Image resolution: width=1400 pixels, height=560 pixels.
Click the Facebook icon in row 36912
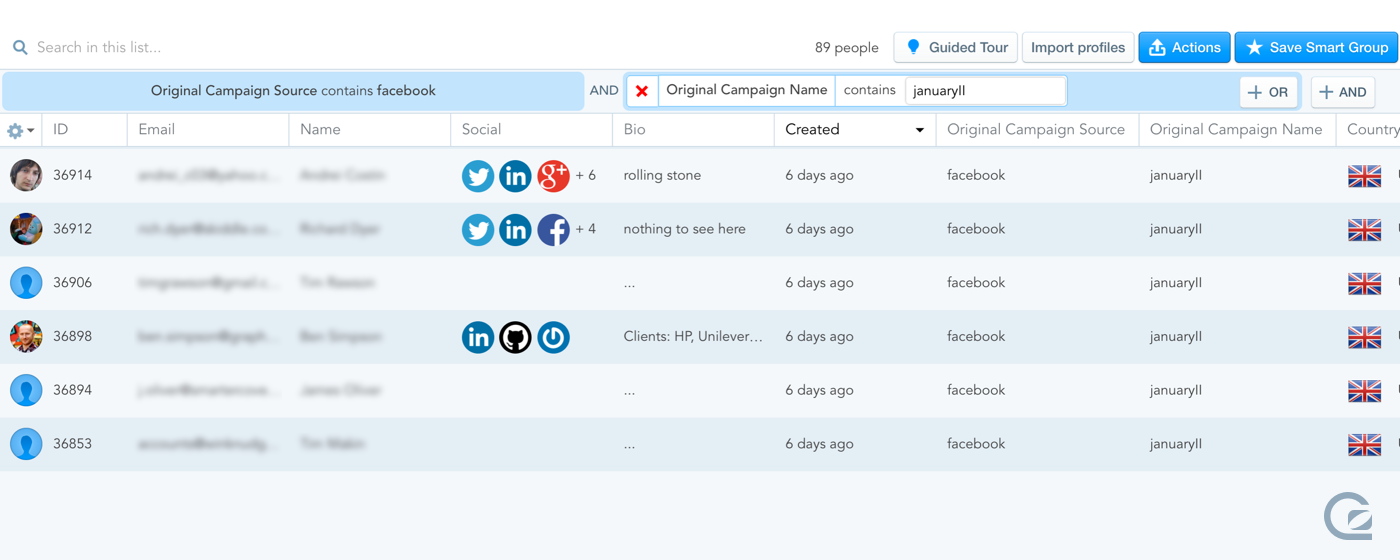click(553, 230)
